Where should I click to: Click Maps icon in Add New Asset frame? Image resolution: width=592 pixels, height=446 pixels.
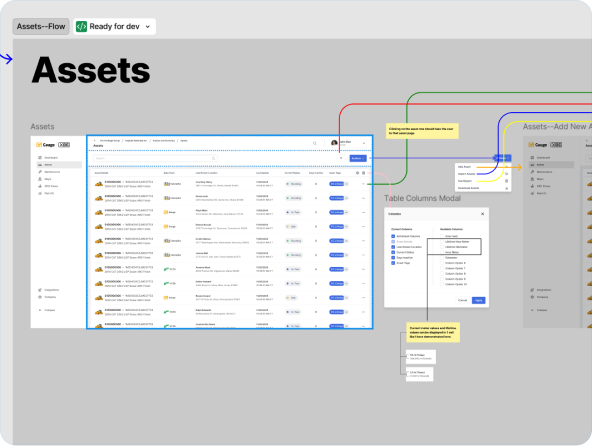click(532, 179)
